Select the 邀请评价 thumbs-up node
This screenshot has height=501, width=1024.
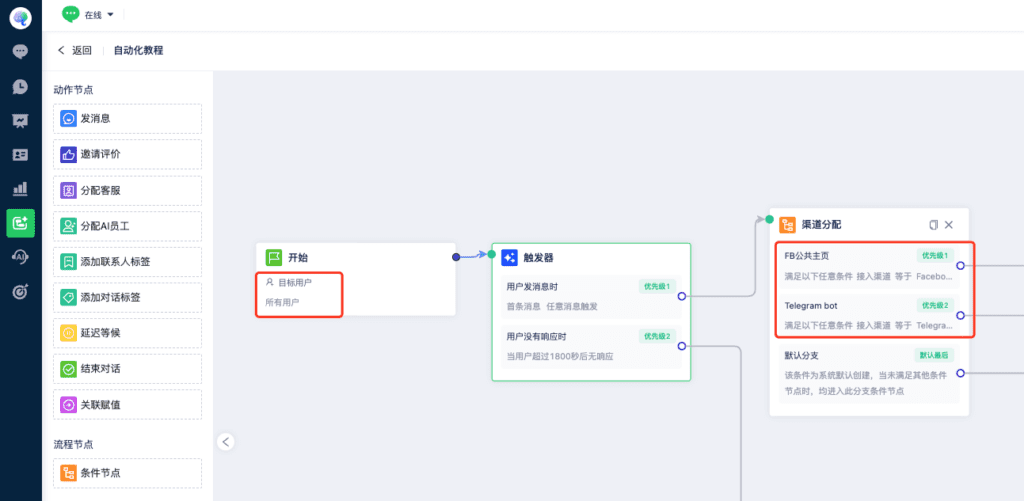pos(127,155)
